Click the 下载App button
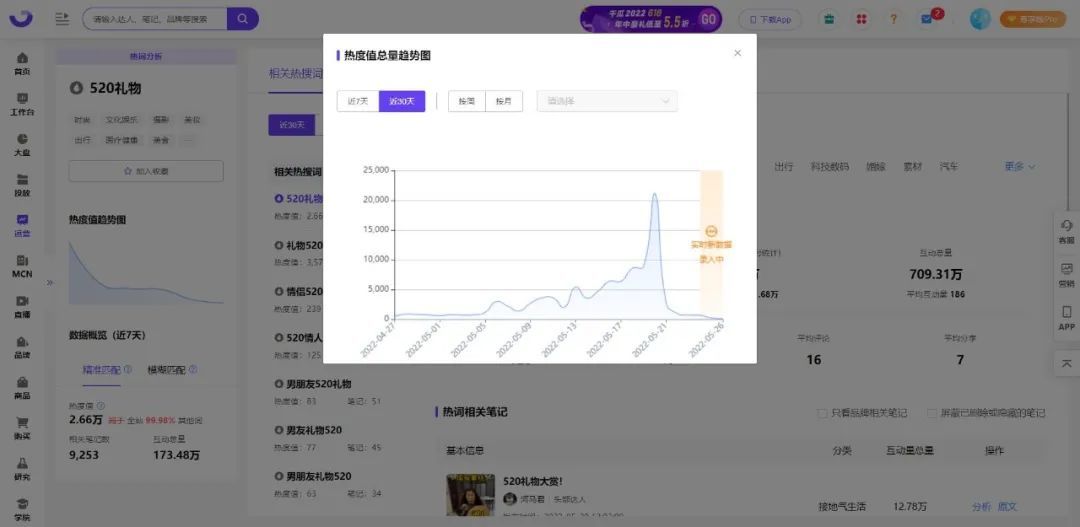1080x527 pixels. coord(770,19)
